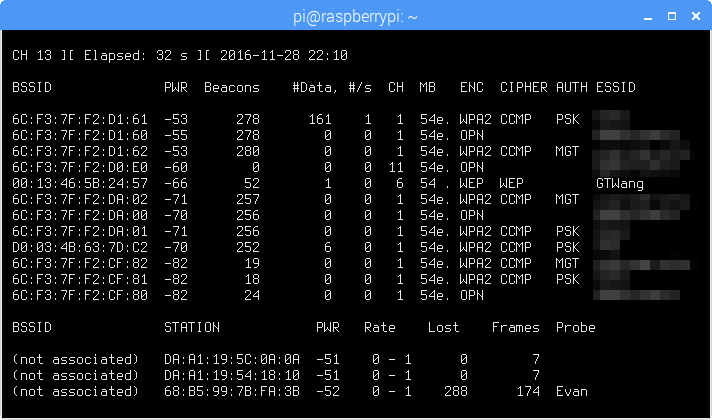This screenshot has height=420, width=712.
Task: Click the 161 data count value
Action: tap(320, 120)
